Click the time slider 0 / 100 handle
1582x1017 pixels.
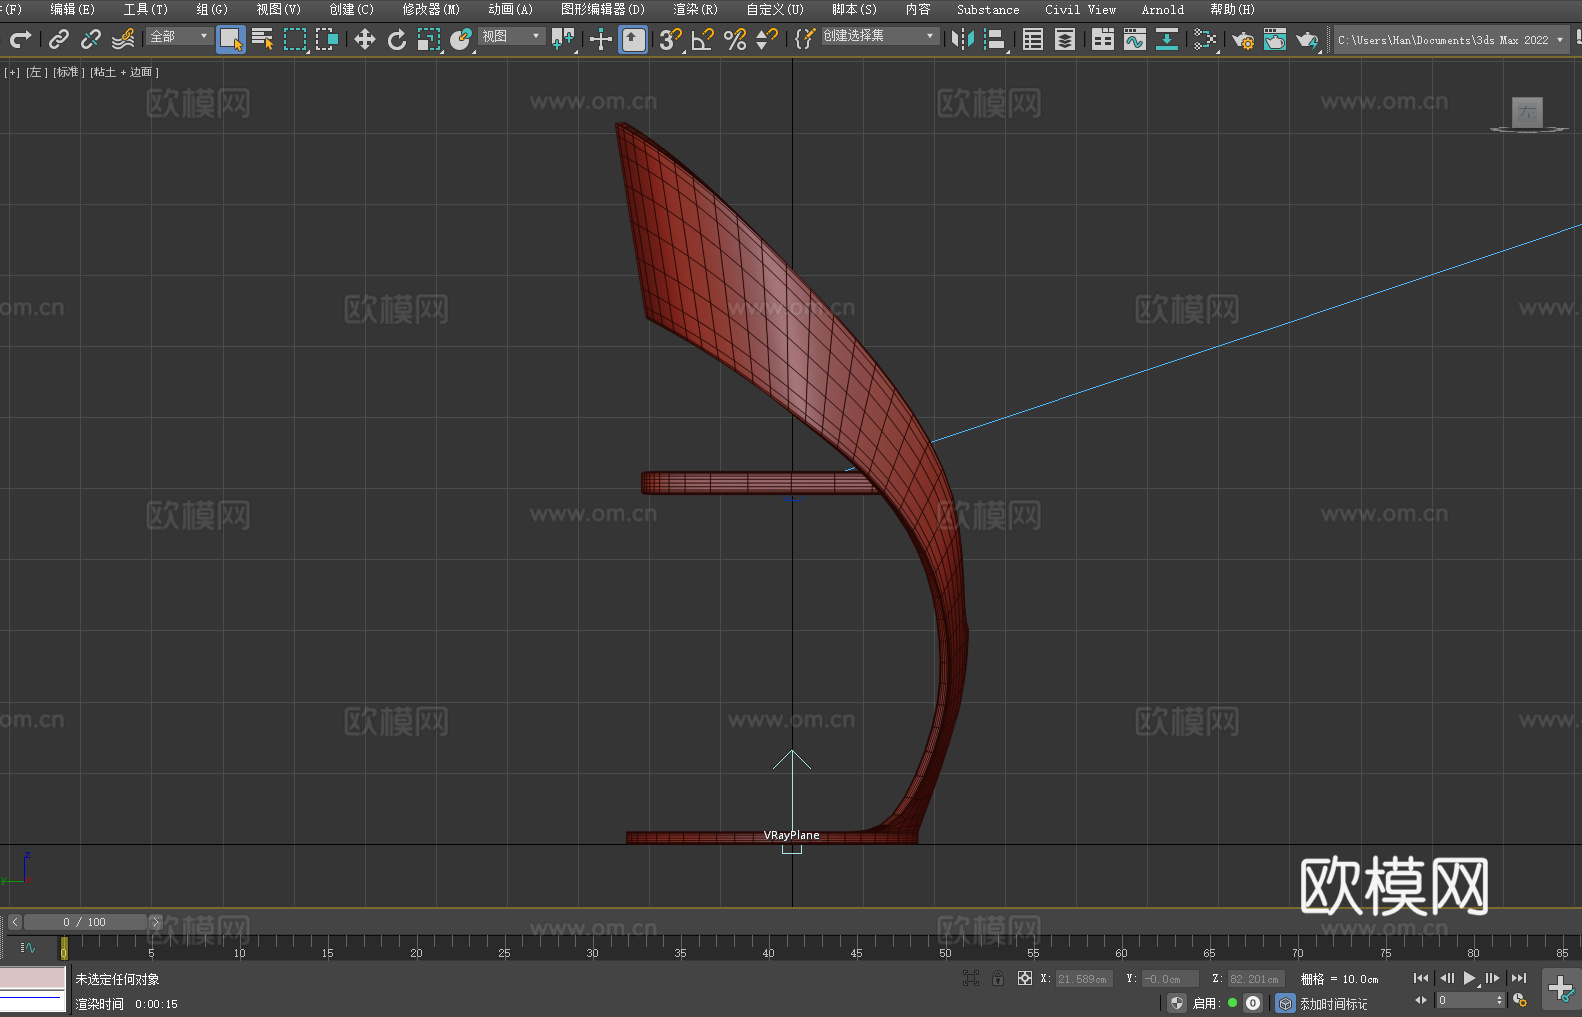[85, 922]
